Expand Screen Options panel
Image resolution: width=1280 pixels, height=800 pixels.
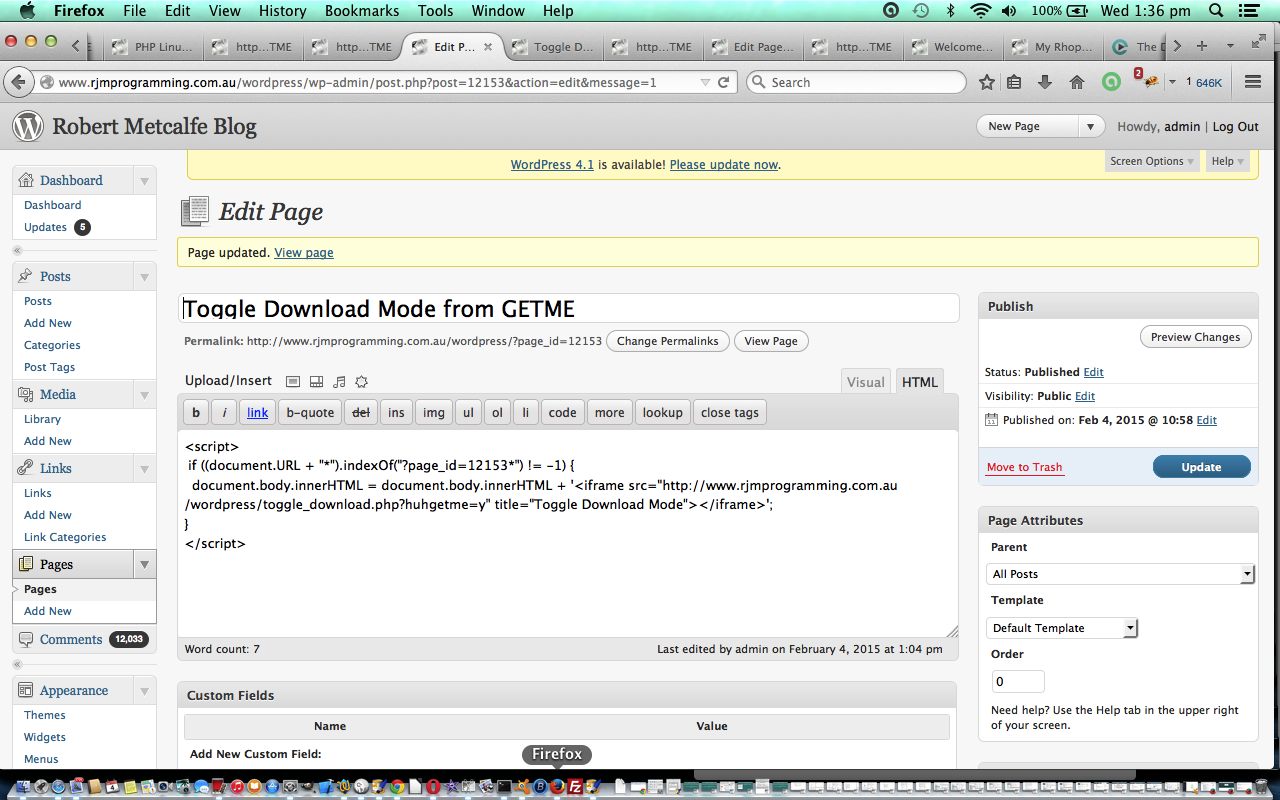[x=1153, y=161]
